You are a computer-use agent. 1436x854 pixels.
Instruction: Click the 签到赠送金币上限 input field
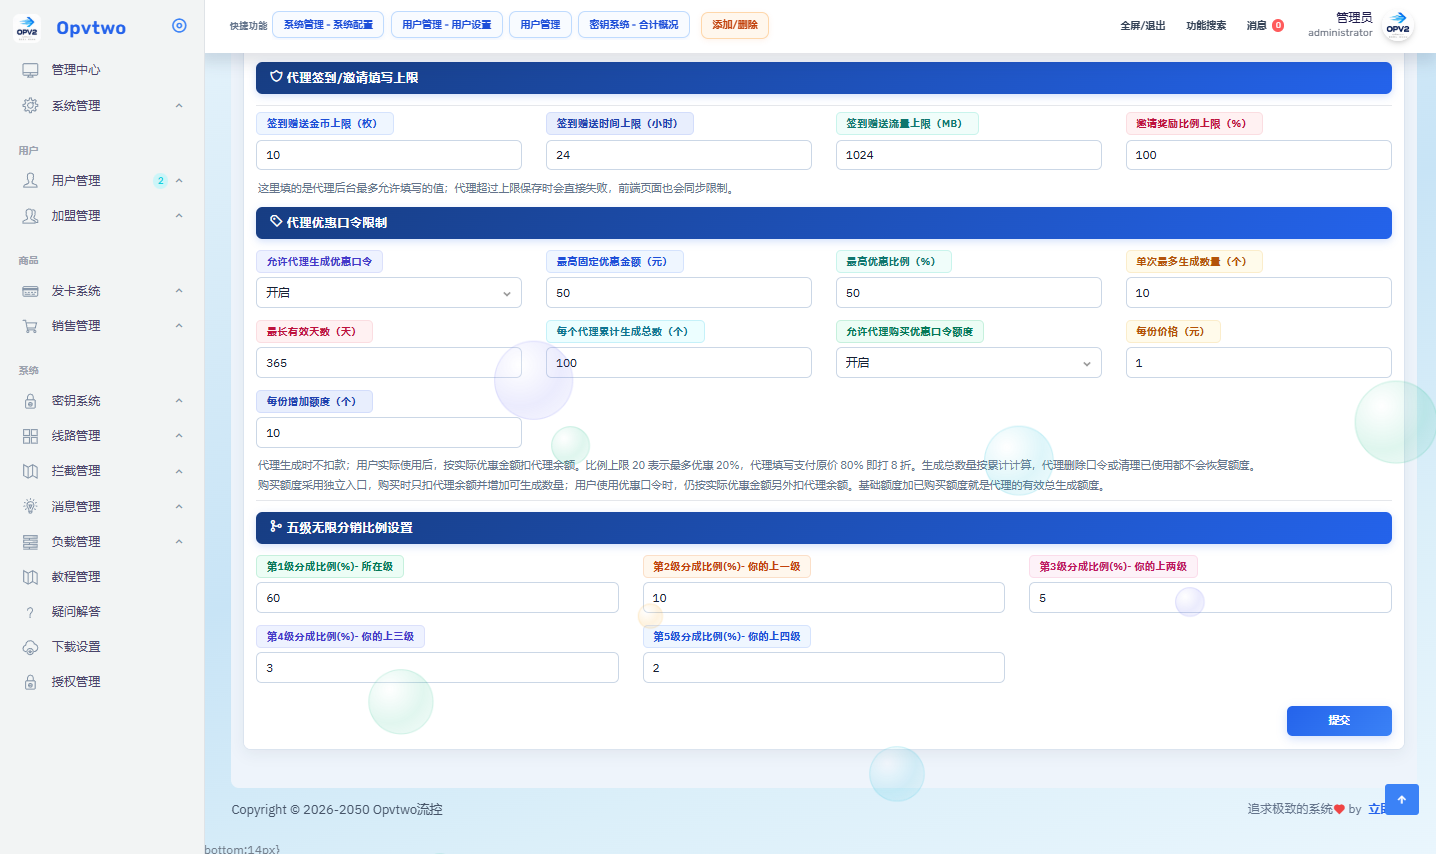[x=389, y=155]
